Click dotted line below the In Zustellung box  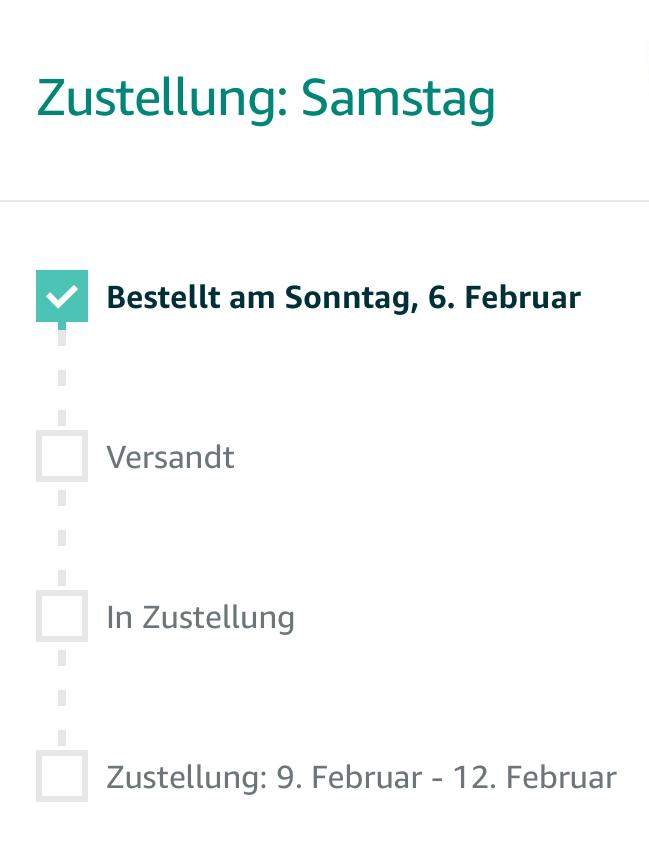coord(62,696)
